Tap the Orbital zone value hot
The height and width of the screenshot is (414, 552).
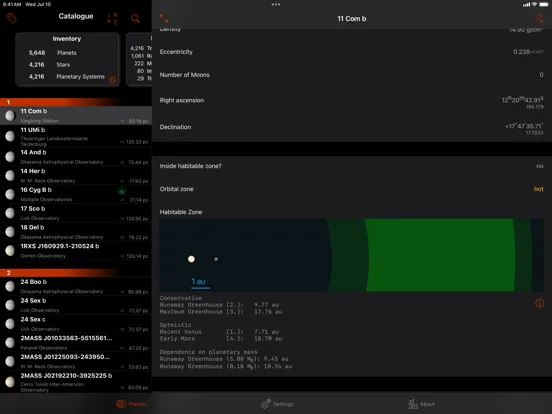click(x=538, y=189)
